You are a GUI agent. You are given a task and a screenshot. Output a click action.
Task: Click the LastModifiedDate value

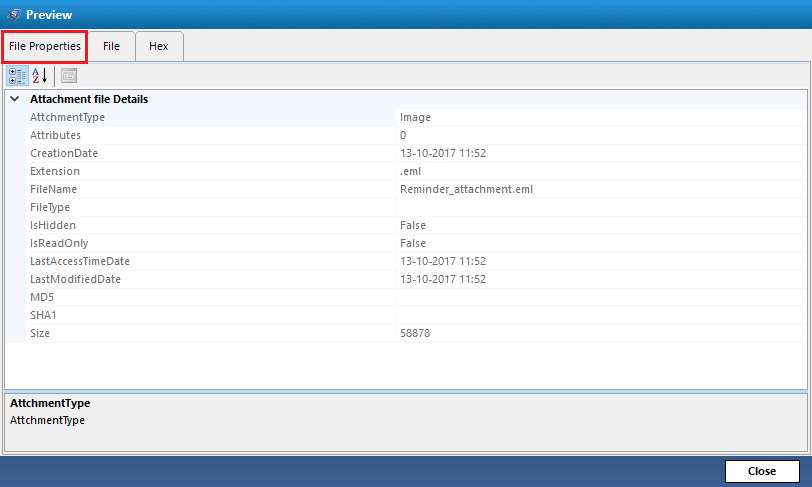click(443, 279)
